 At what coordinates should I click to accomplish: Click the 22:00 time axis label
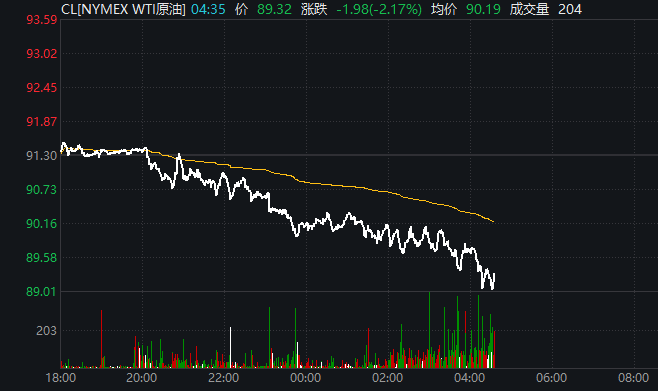[x=224, y=378]
